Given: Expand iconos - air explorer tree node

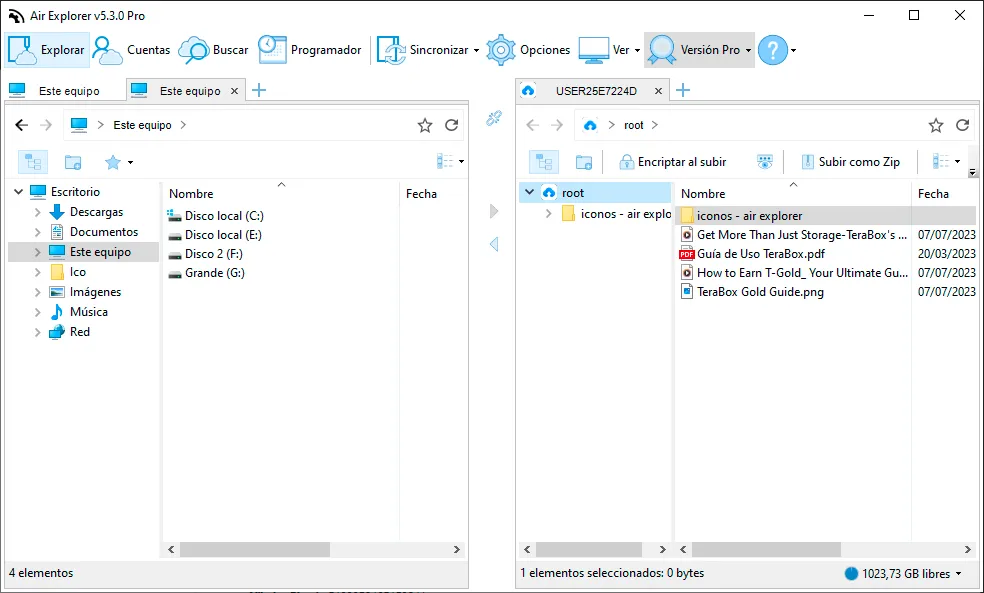Looking at the screenshot, I should pyautogui.click(x=548, y=214).
